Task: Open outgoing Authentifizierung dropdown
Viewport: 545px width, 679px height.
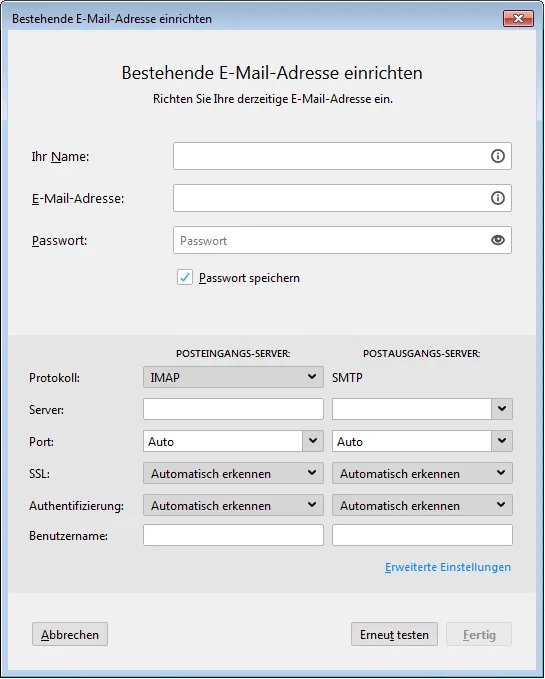Action: click(x=422, y=505)
